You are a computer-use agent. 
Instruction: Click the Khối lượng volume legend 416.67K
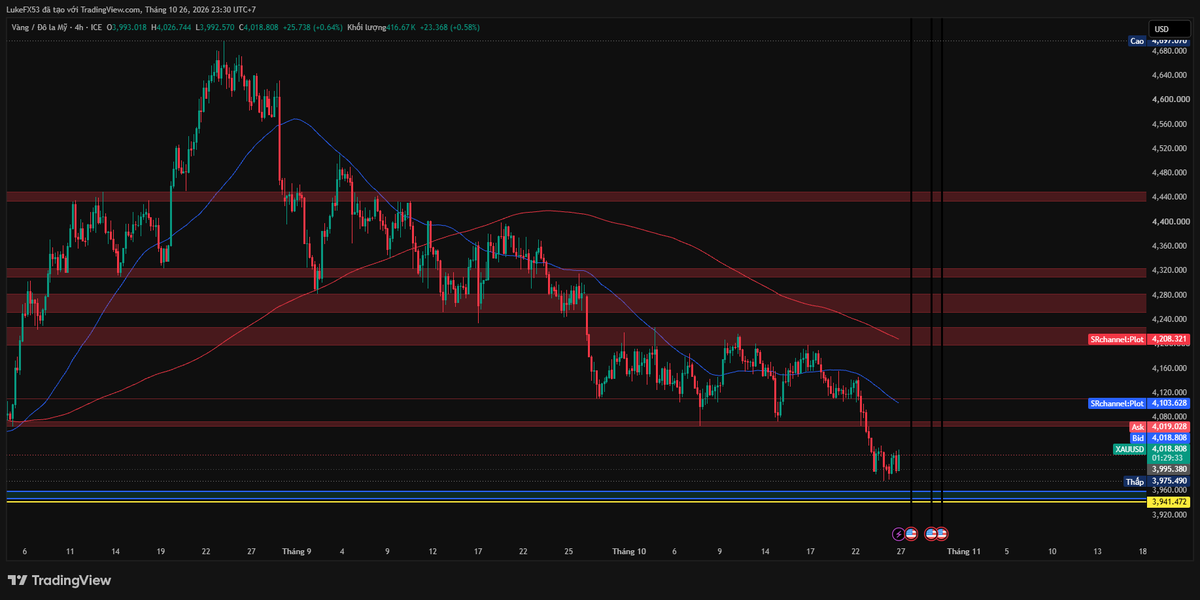tap(381, 27)
